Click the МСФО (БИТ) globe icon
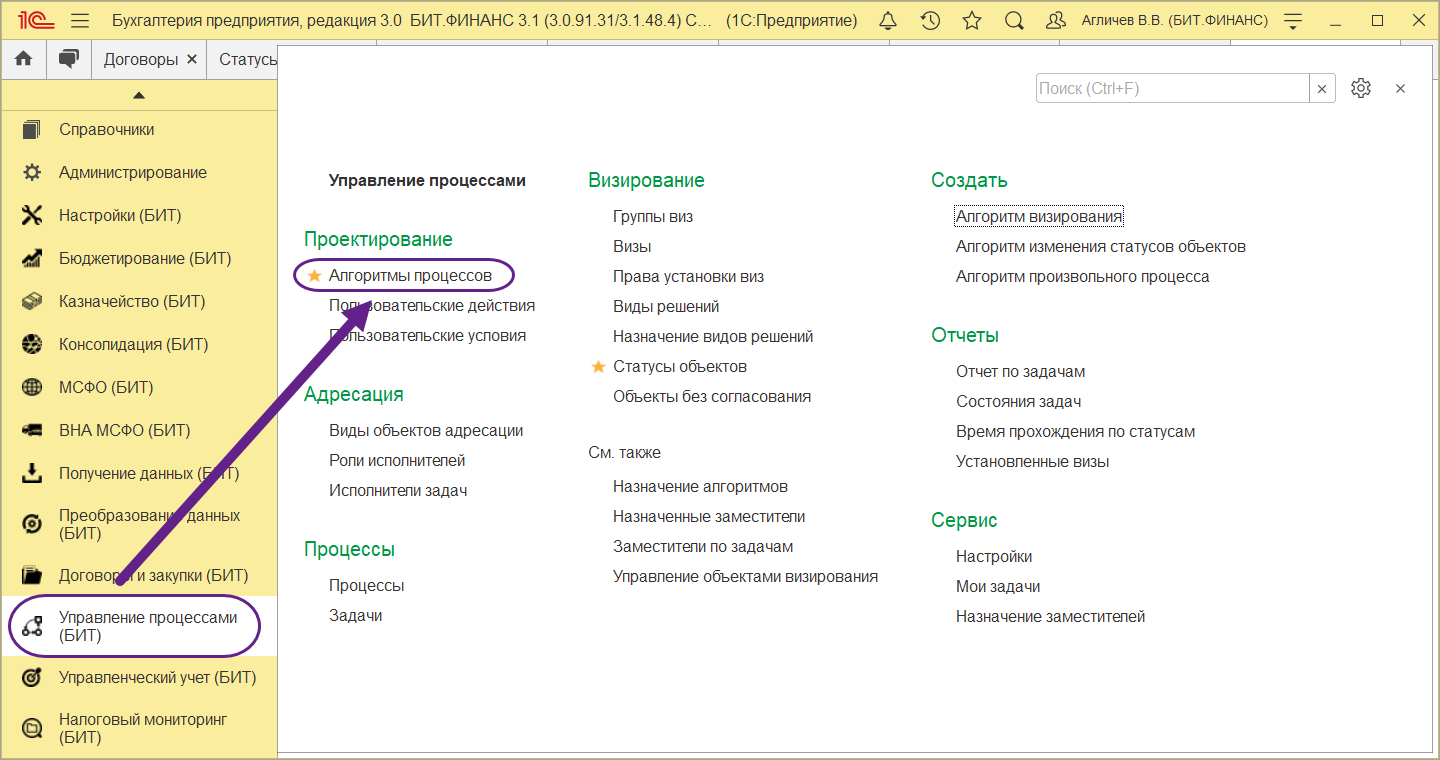The width and height of the screenshot is (1440, 760). [x=32, y=388]
